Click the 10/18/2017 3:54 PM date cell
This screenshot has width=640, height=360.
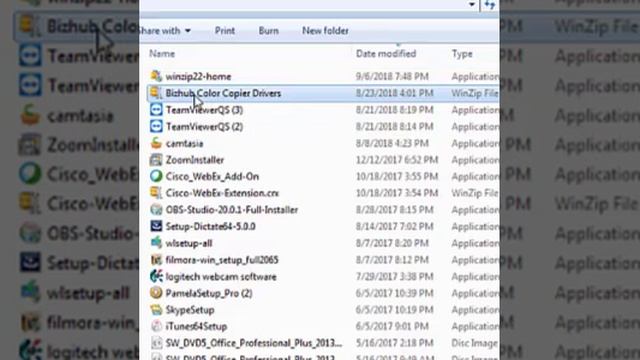pos(397,193)
